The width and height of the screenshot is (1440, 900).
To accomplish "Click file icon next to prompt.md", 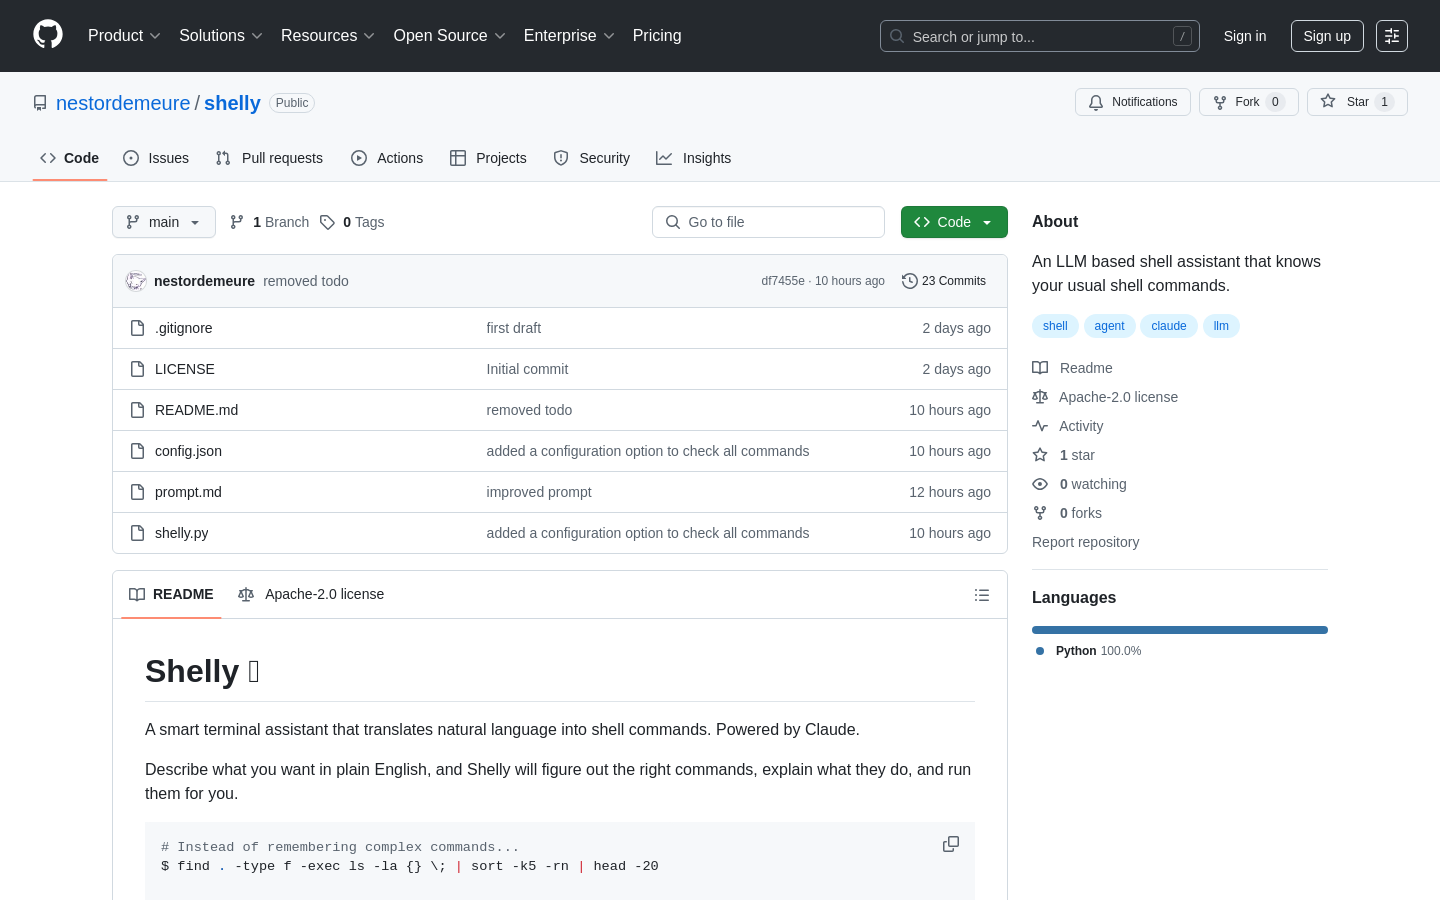I will [138, 492].
